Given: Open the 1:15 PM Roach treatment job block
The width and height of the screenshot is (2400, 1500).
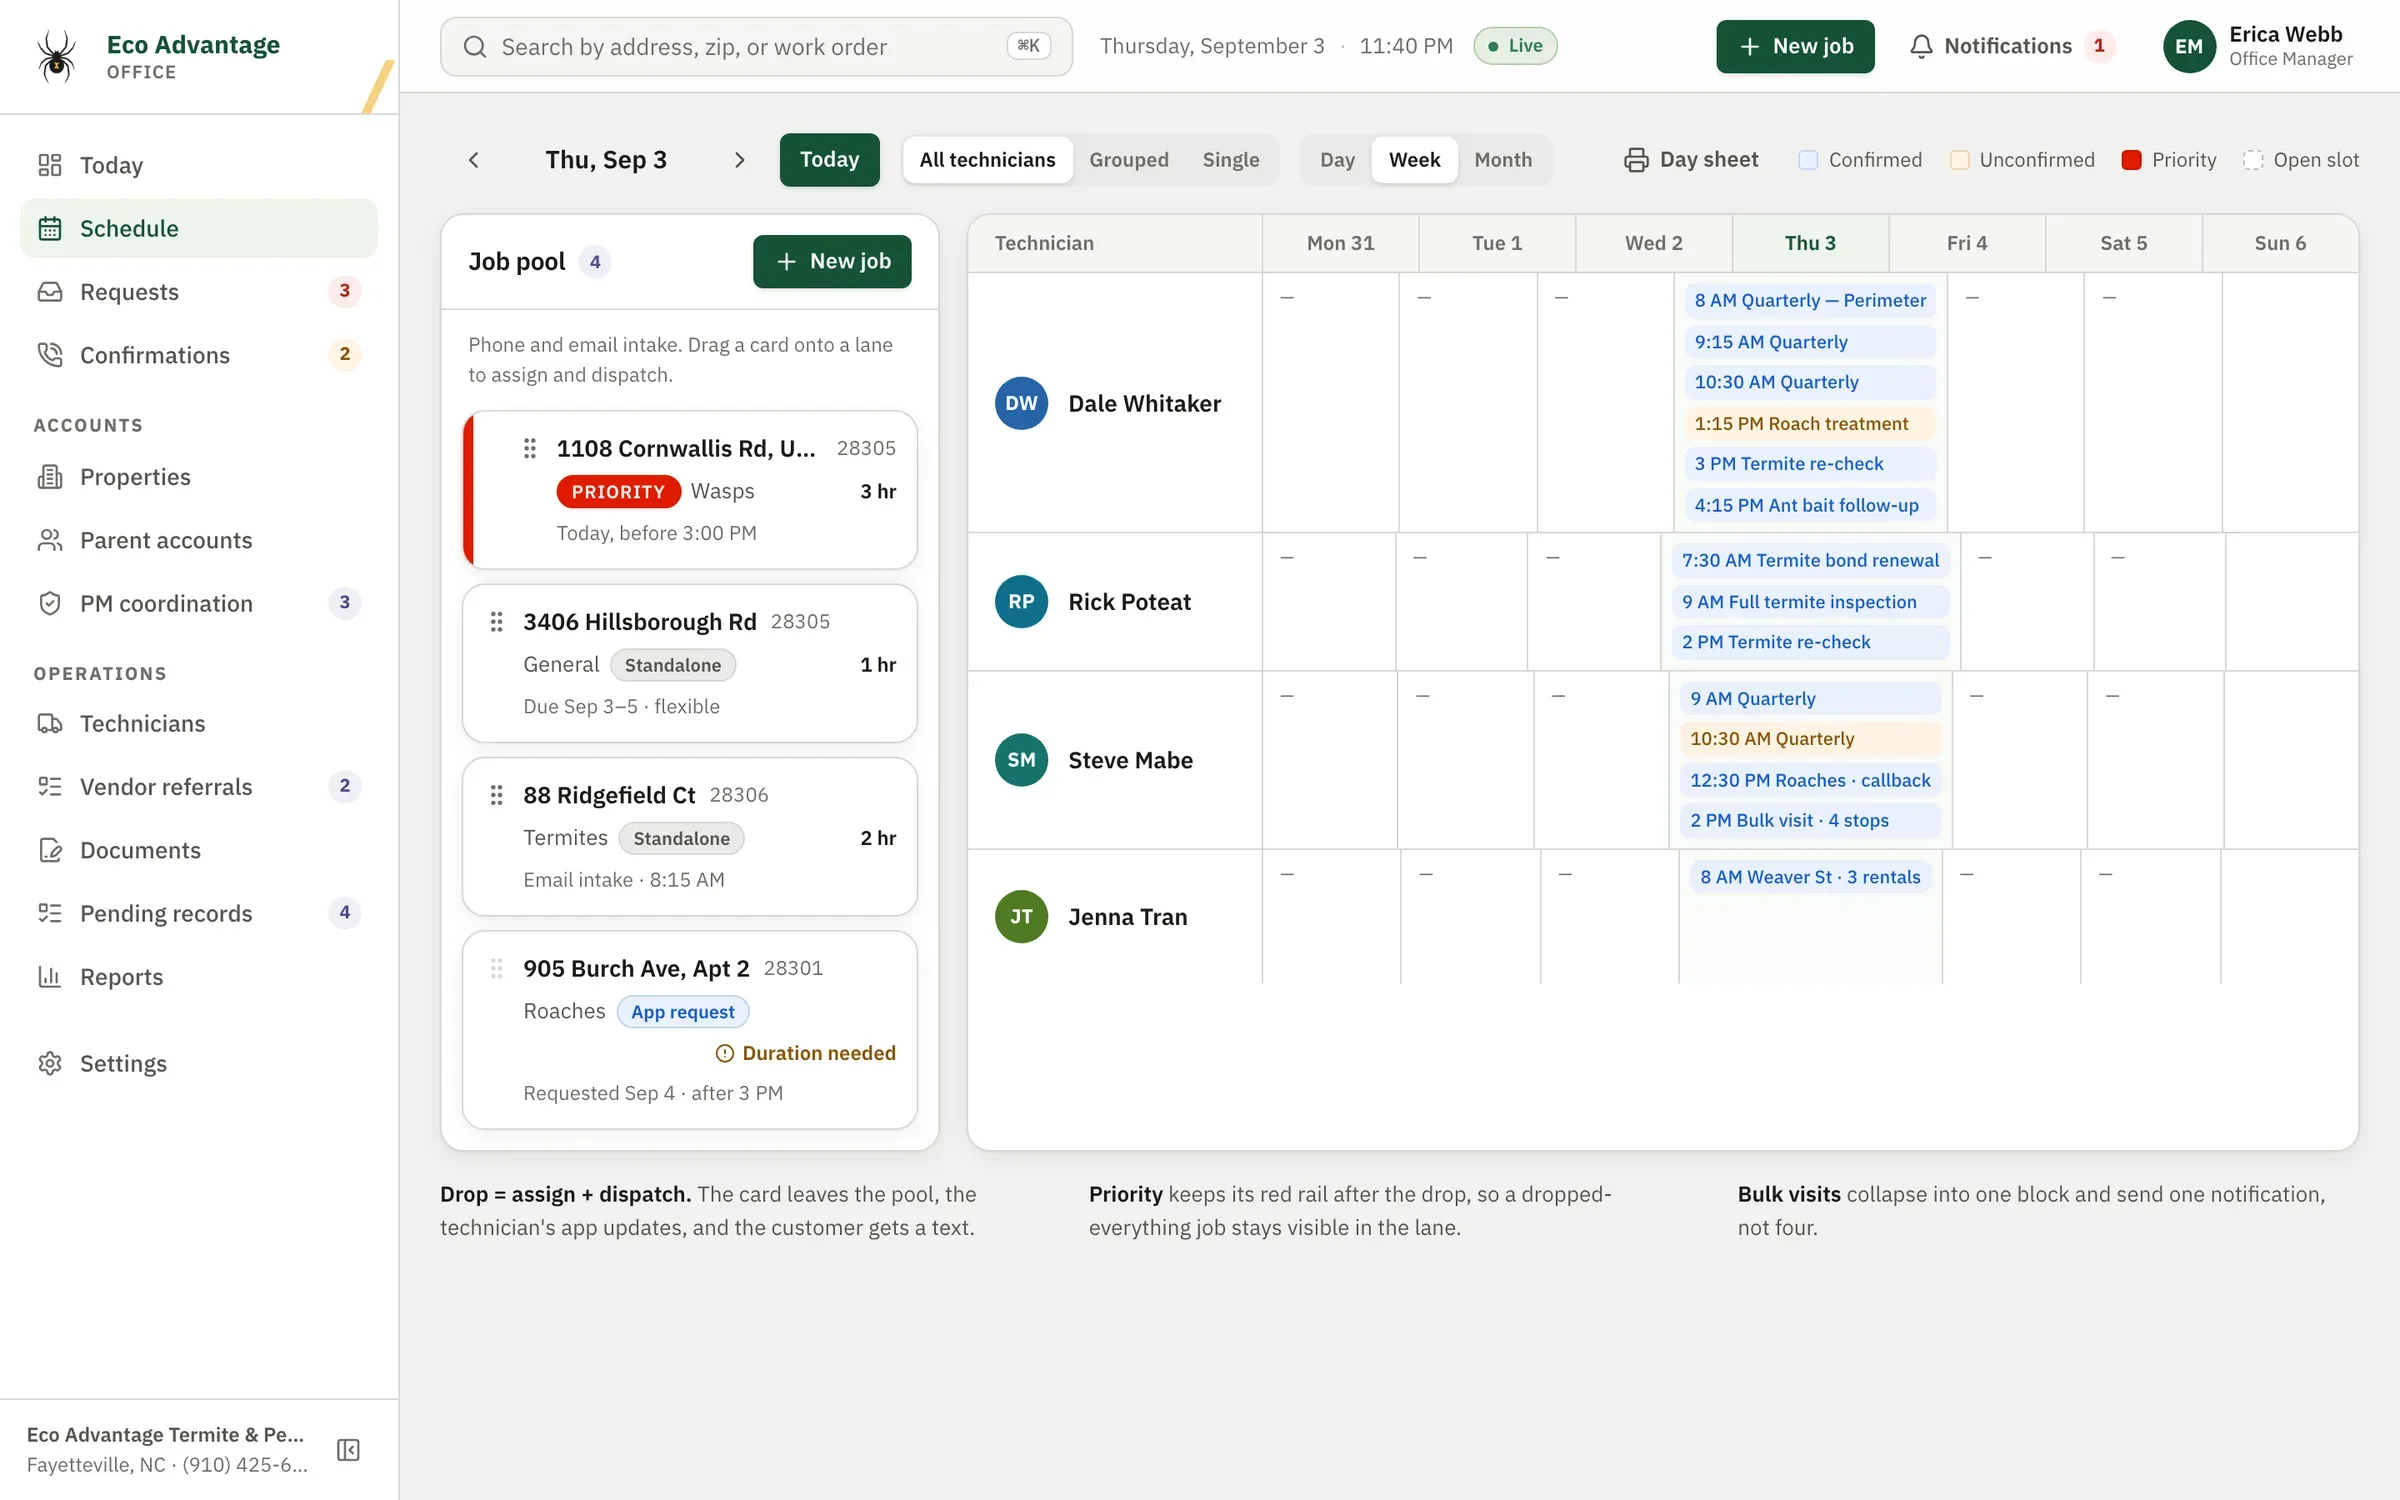Looking at the screenshot, I should point(1809,423).
